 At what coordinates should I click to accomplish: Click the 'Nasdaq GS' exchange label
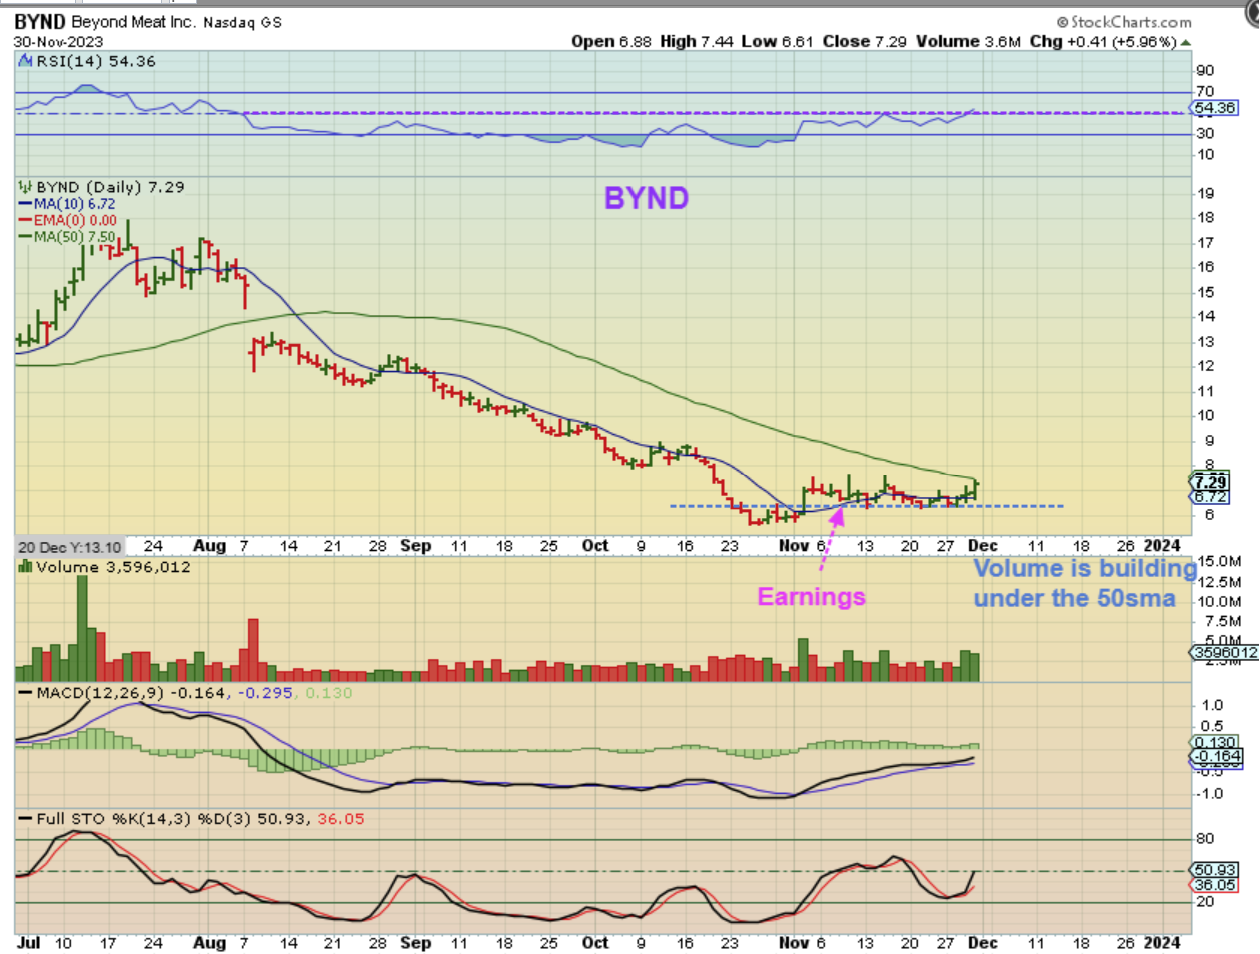[x=242, y=22]
